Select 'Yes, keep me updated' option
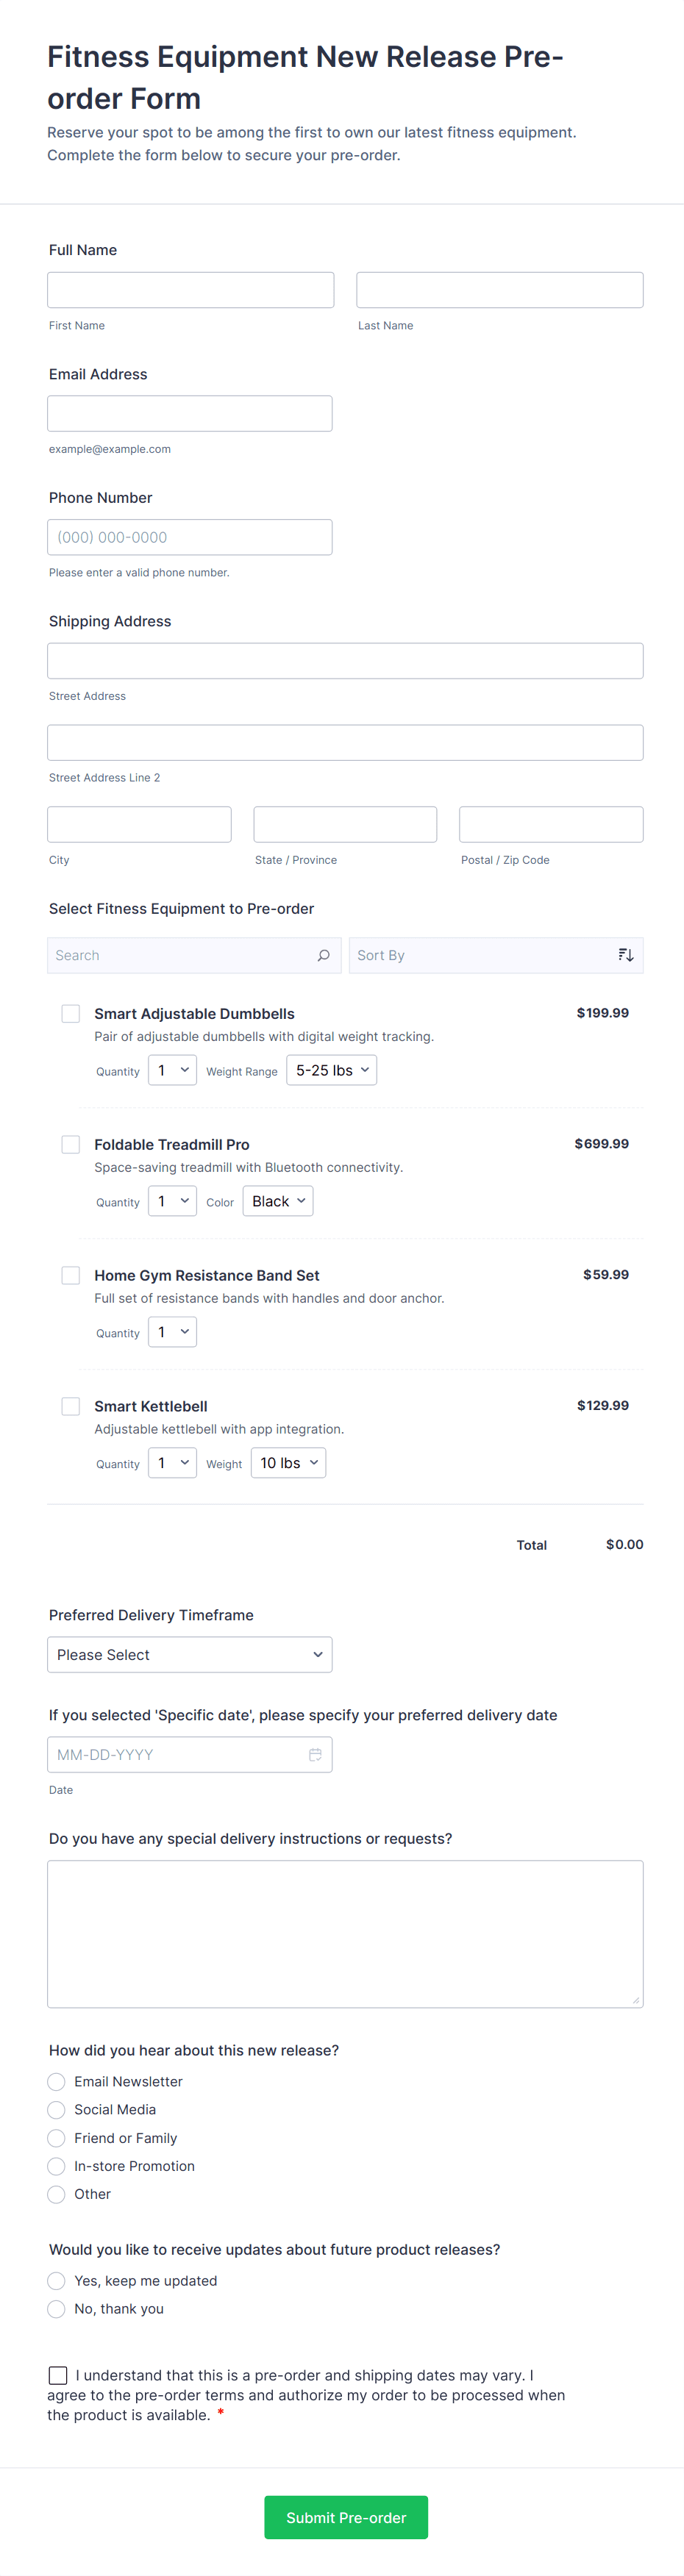Image resolution: width=684 pixels, height=2576 pixels. tap(57, 2280)
